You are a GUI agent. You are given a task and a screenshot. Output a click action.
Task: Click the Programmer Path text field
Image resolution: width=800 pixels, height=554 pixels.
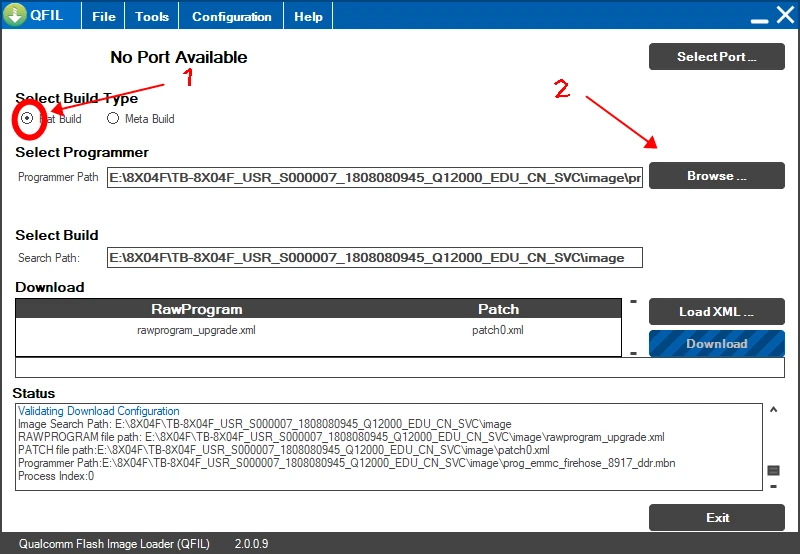click(375, 178)
